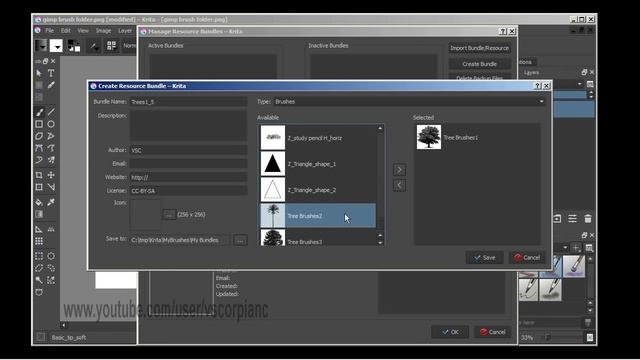Click the Description text area
This screenshot has width=640, height=360.
(x=188, y=126)
